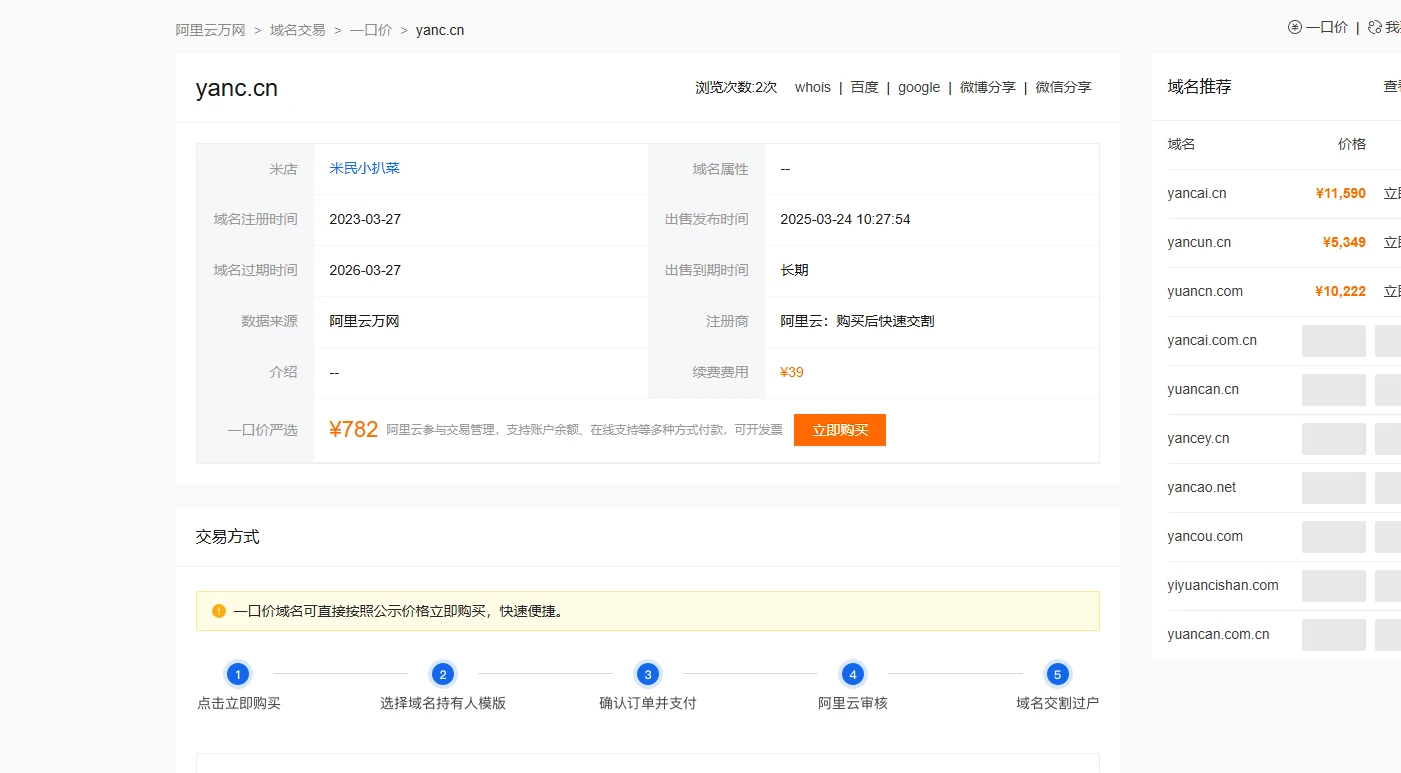Viewport: 1401px width, 773px height.
Task: Go to 阿里云万网 in breadcrumb
Action: point(210,30)
